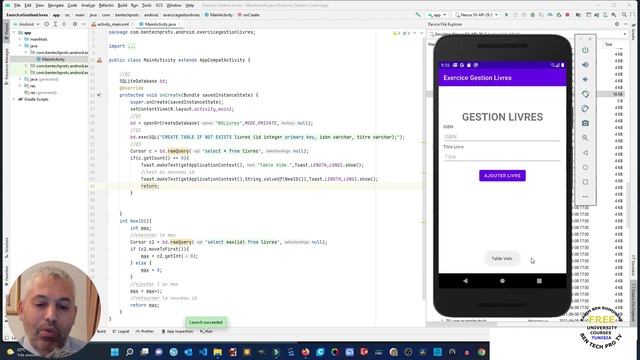The width and height of the screenshot is (640, 360).
Task: Click the MainActivity breadcrumb
Action: [218, 15]
